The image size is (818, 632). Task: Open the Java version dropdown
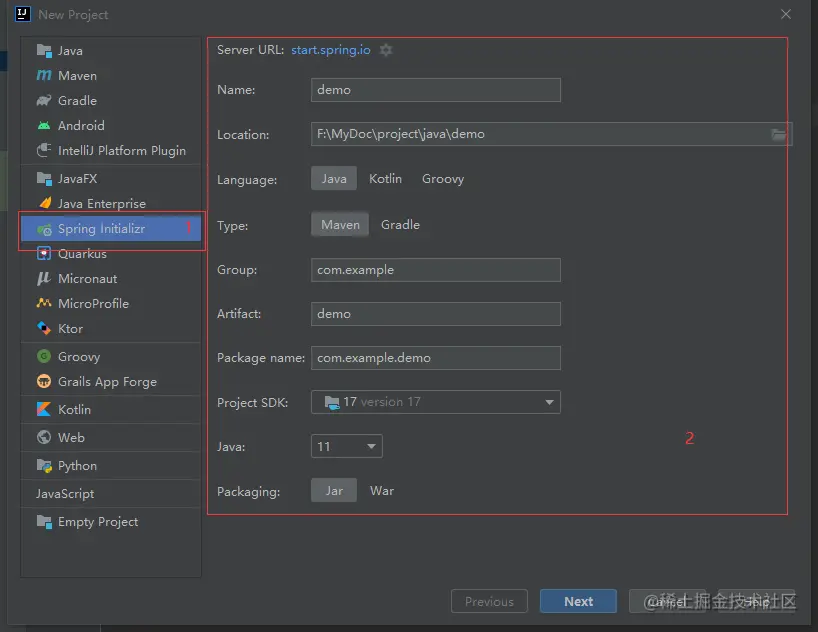(346, 446)
